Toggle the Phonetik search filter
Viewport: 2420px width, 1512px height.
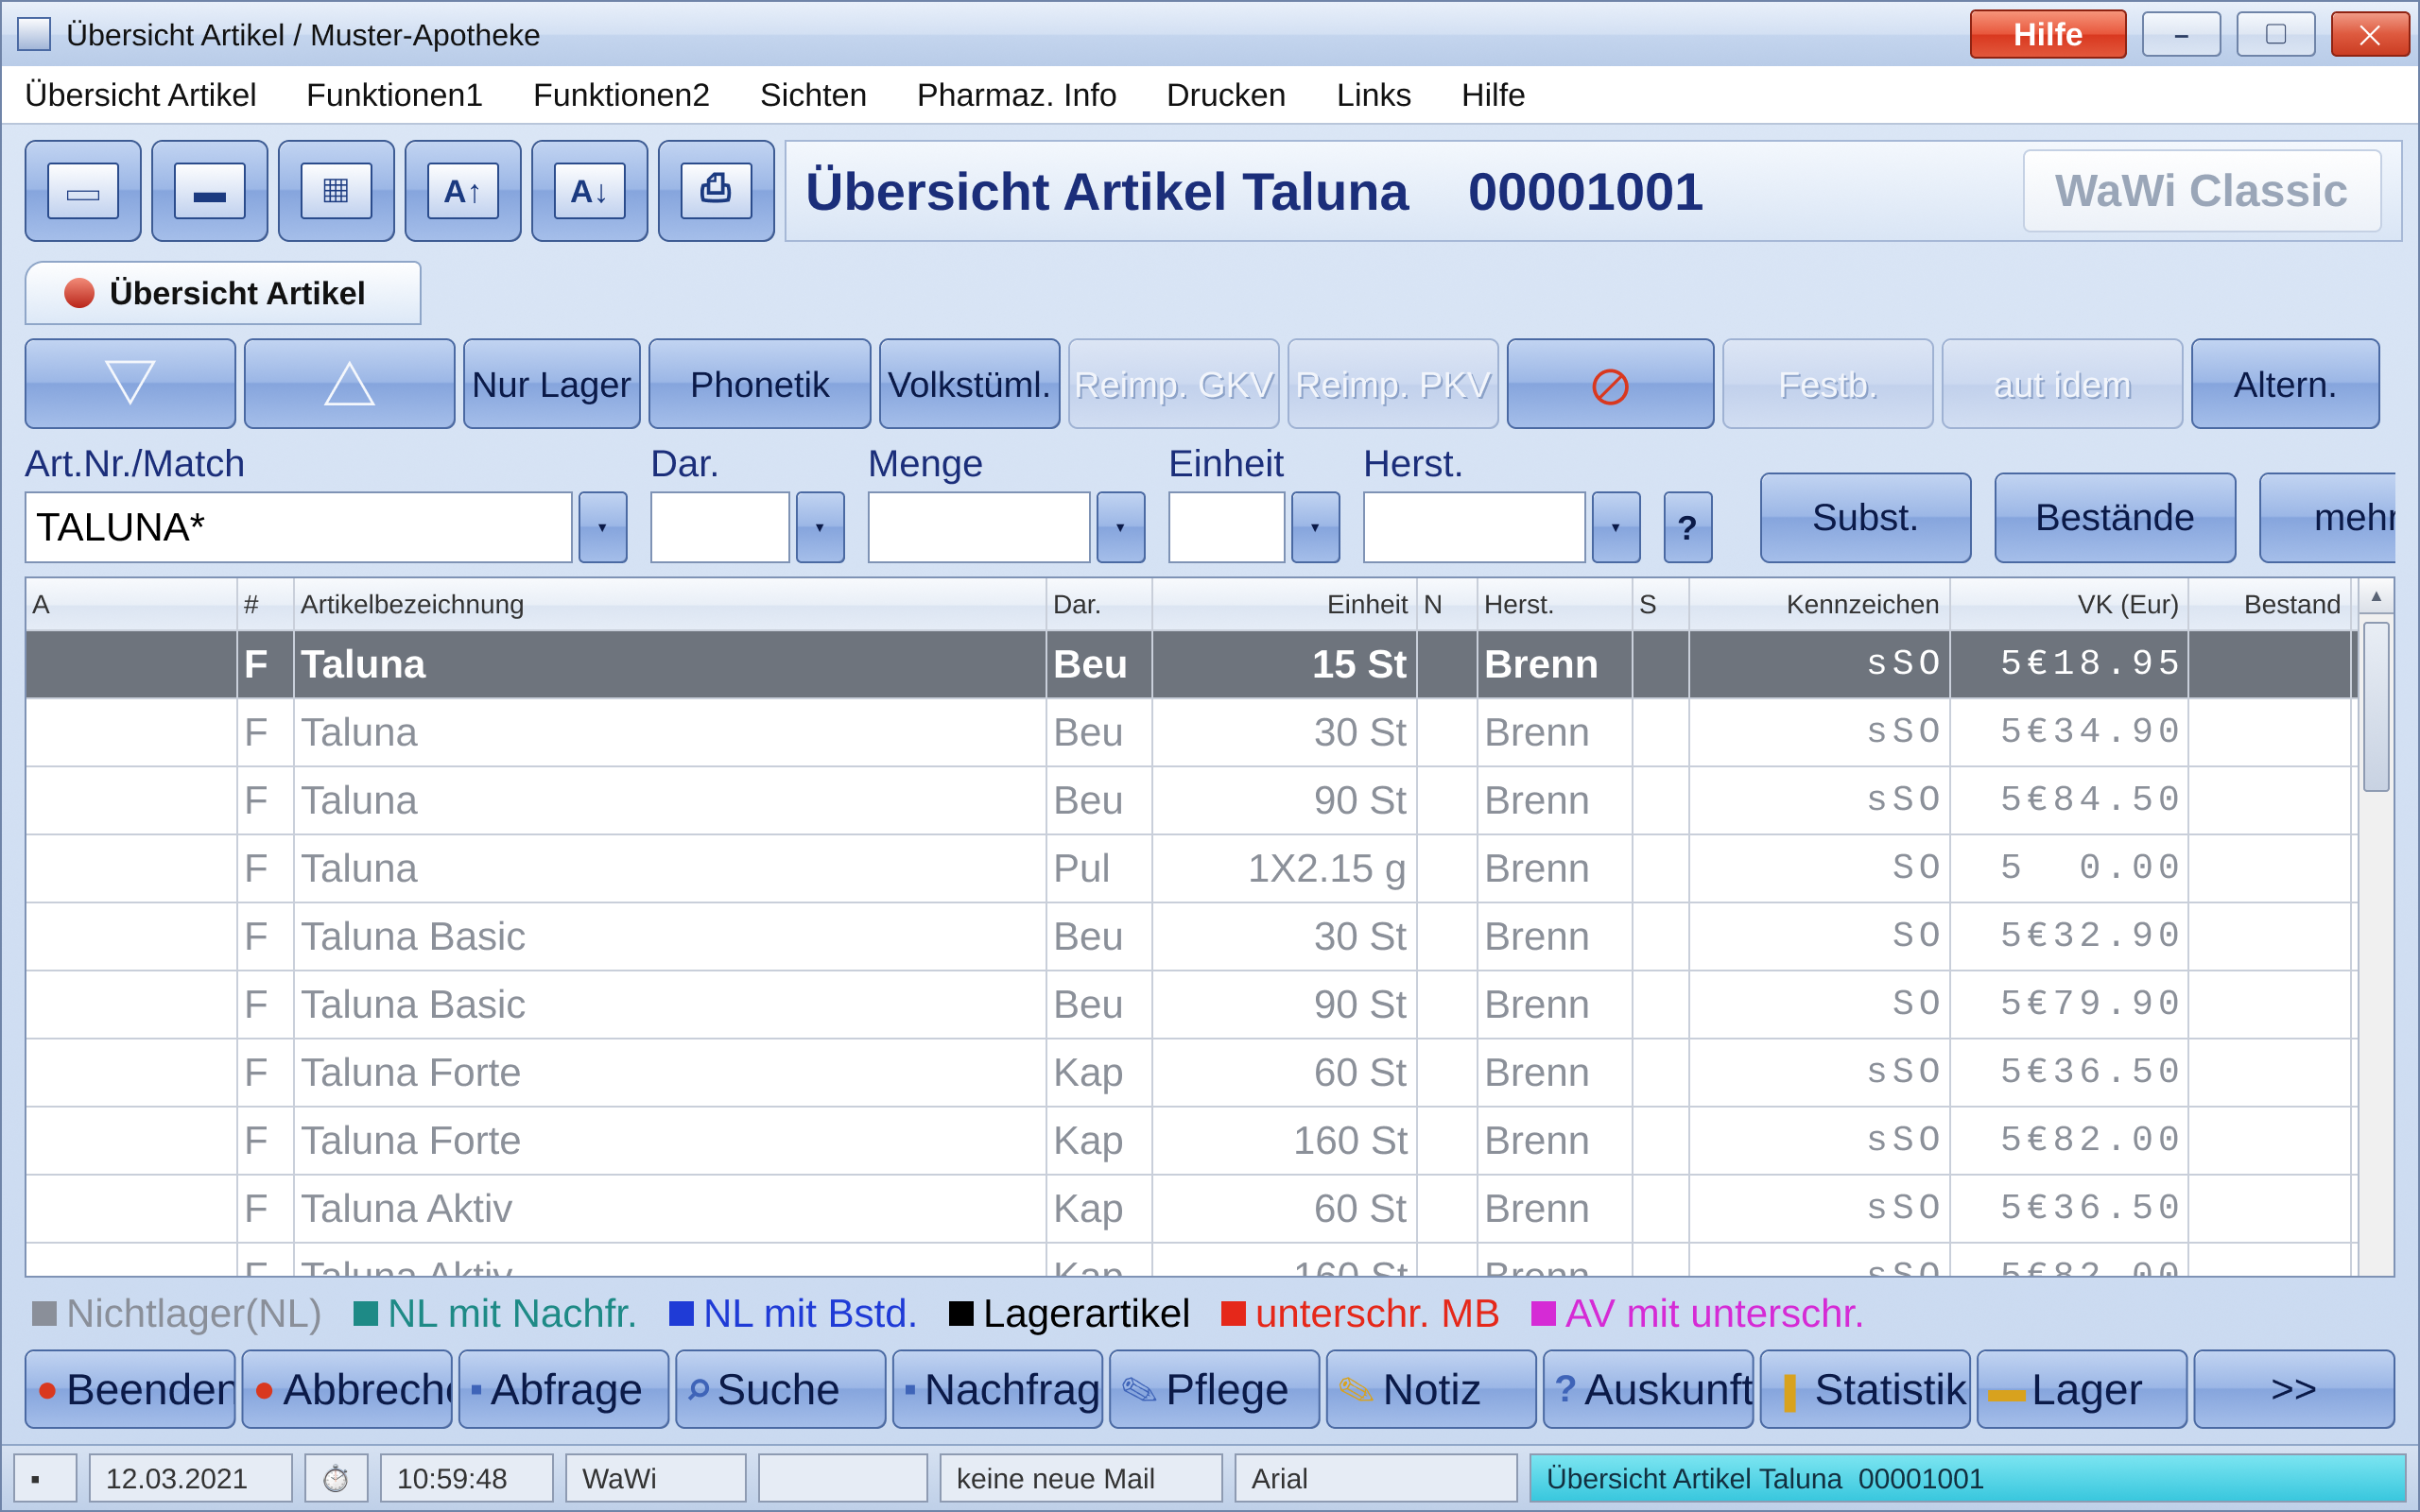(x=759, y=384)
